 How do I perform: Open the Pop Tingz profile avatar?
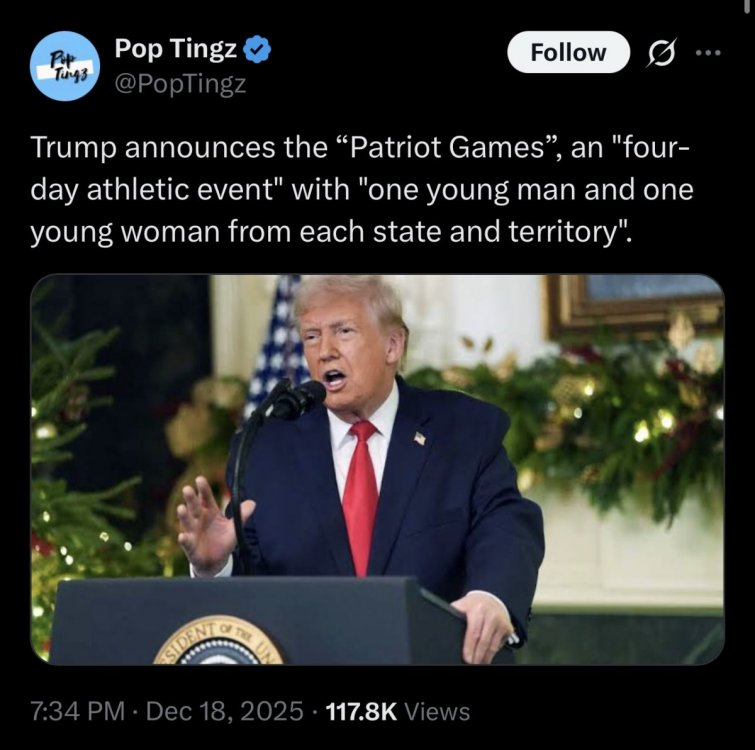[x=65, y=66]
